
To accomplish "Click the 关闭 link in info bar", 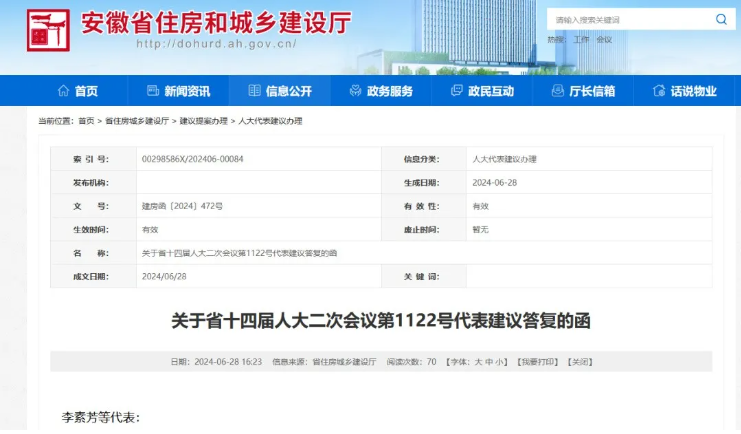I will (580, 361).
